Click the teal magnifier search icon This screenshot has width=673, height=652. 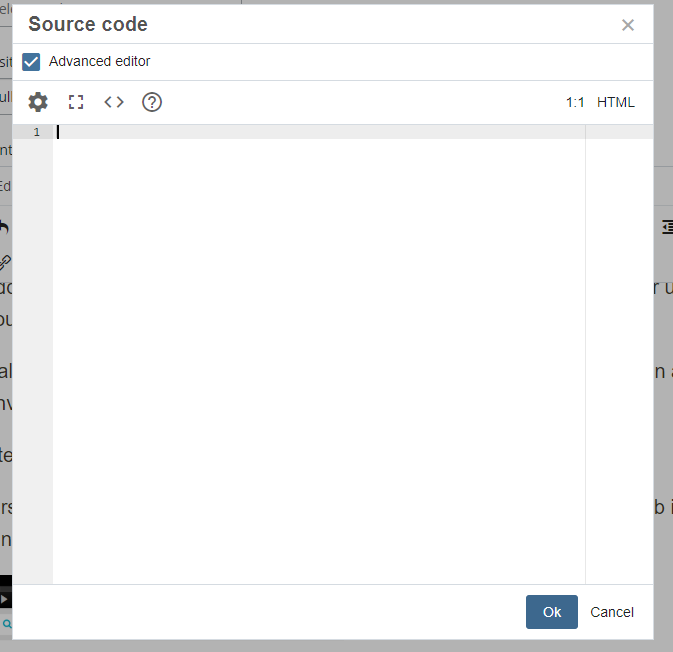tap(7, 624)
